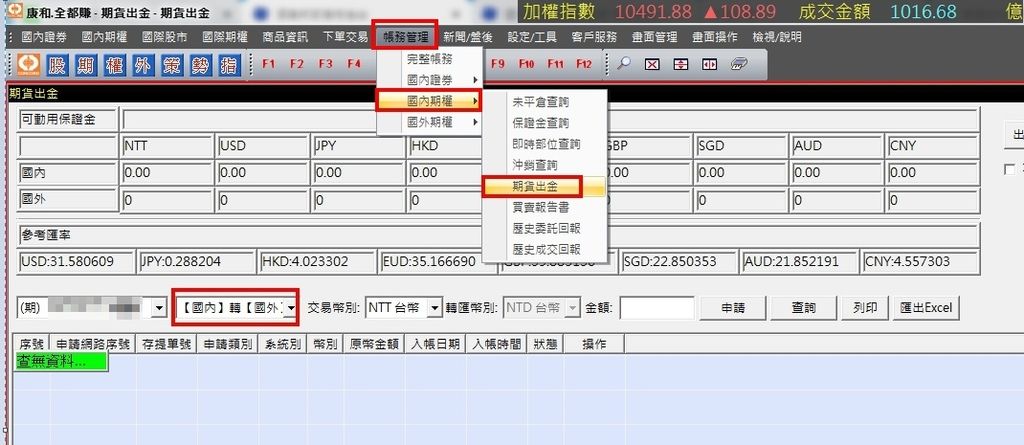Open the 商品資訊 menu
The height and width of the screenshot is (445, 1024).
tap(285, 37)
